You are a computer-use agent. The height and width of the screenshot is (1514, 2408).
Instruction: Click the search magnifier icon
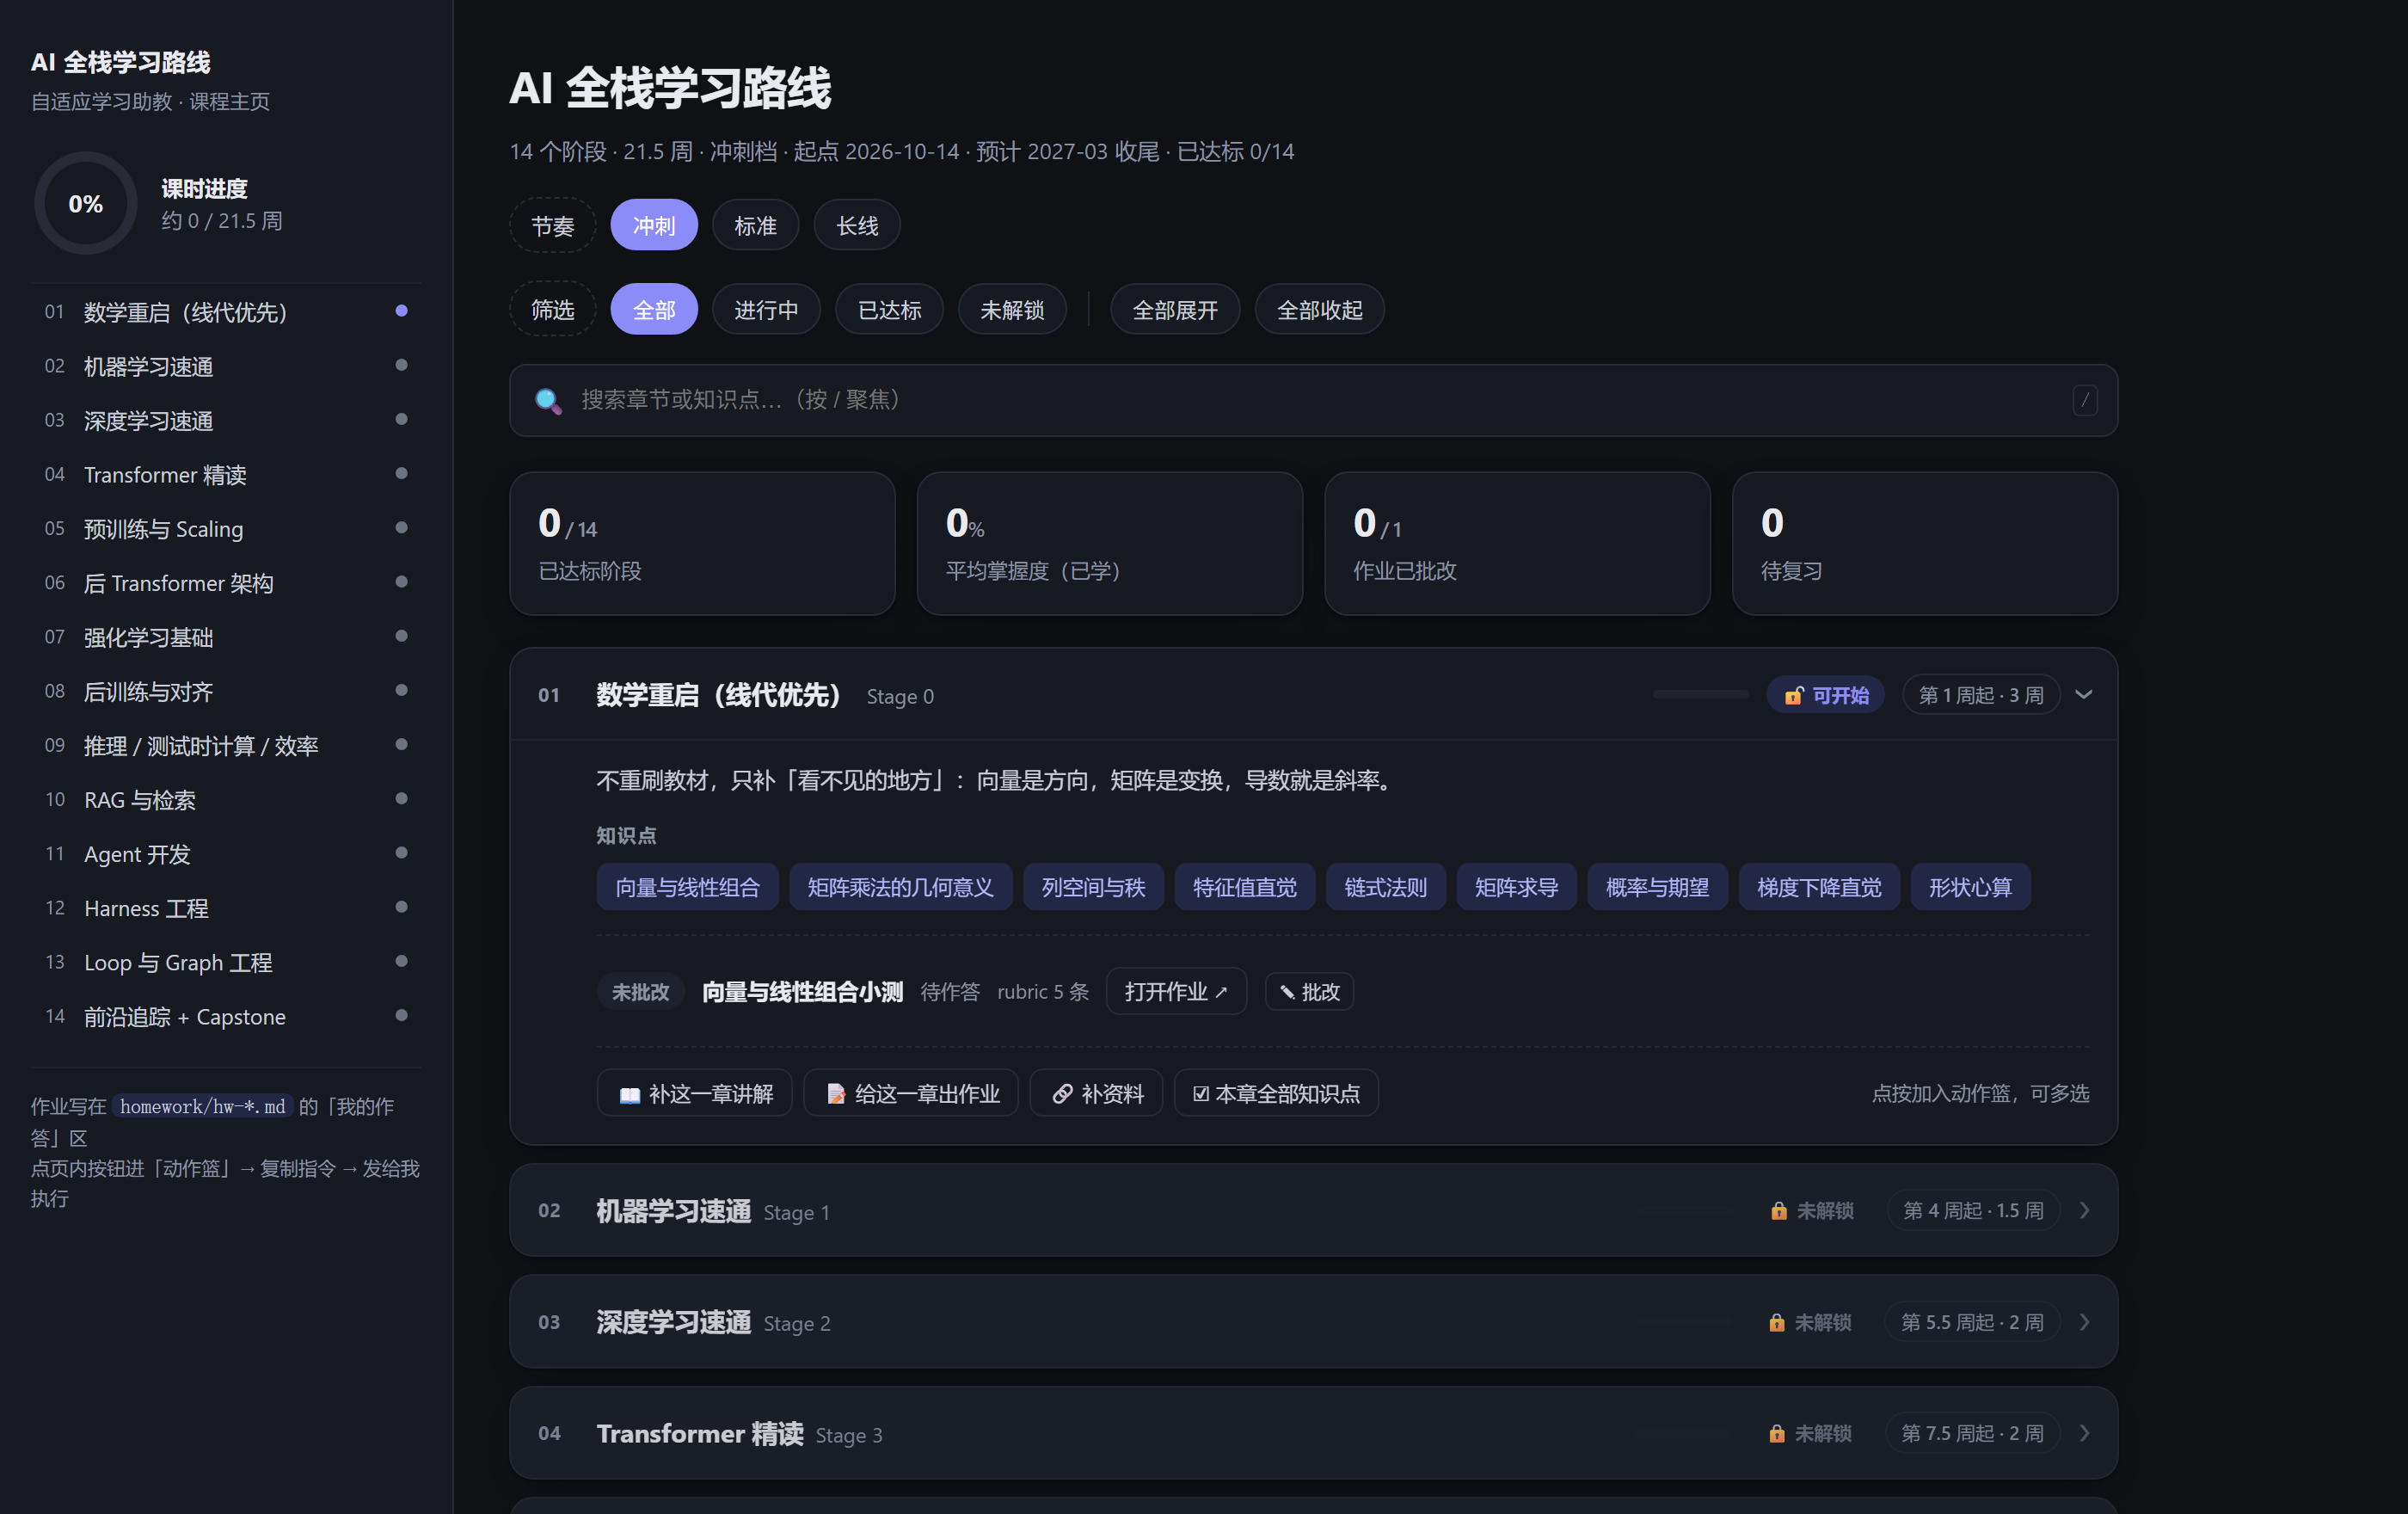548,400
